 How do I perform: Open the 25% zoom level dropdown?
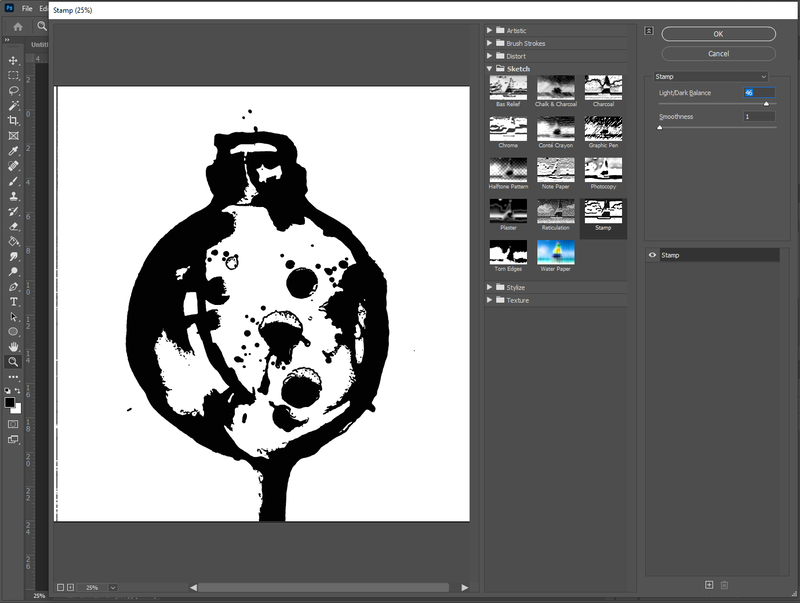[x=112, y=587]
